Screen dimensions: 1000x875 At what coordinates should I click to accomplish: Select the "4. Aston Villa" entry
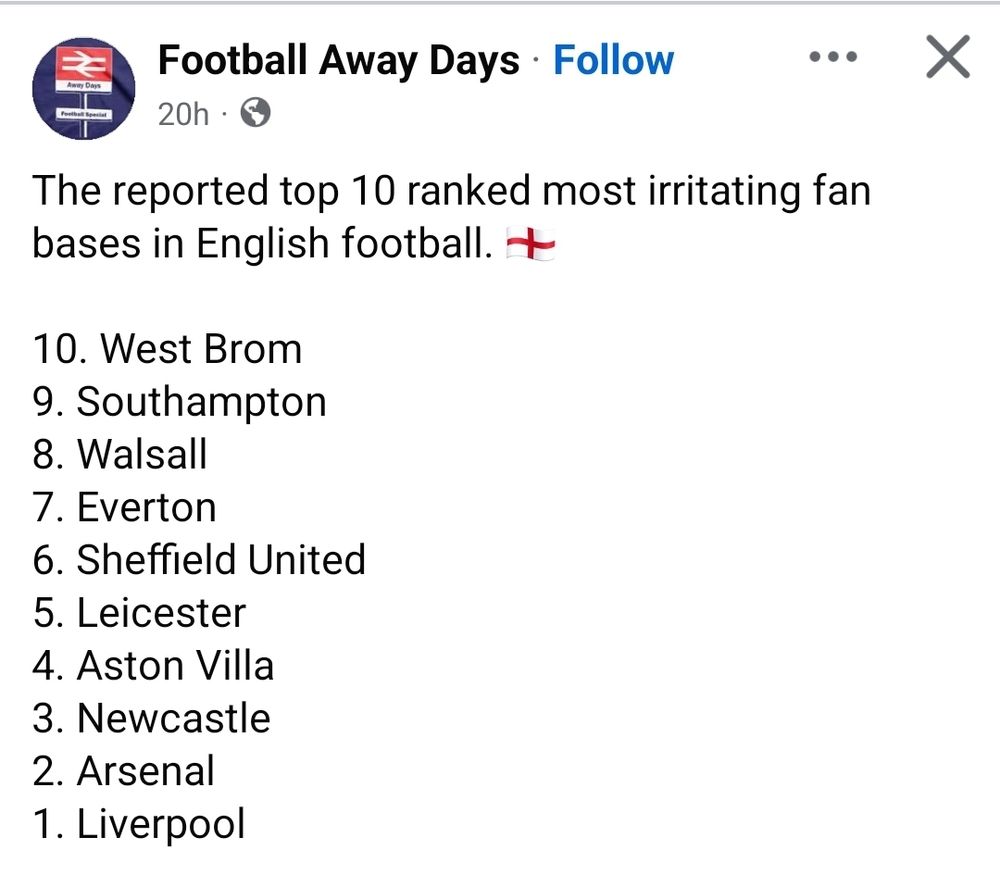tap(153, 666)
